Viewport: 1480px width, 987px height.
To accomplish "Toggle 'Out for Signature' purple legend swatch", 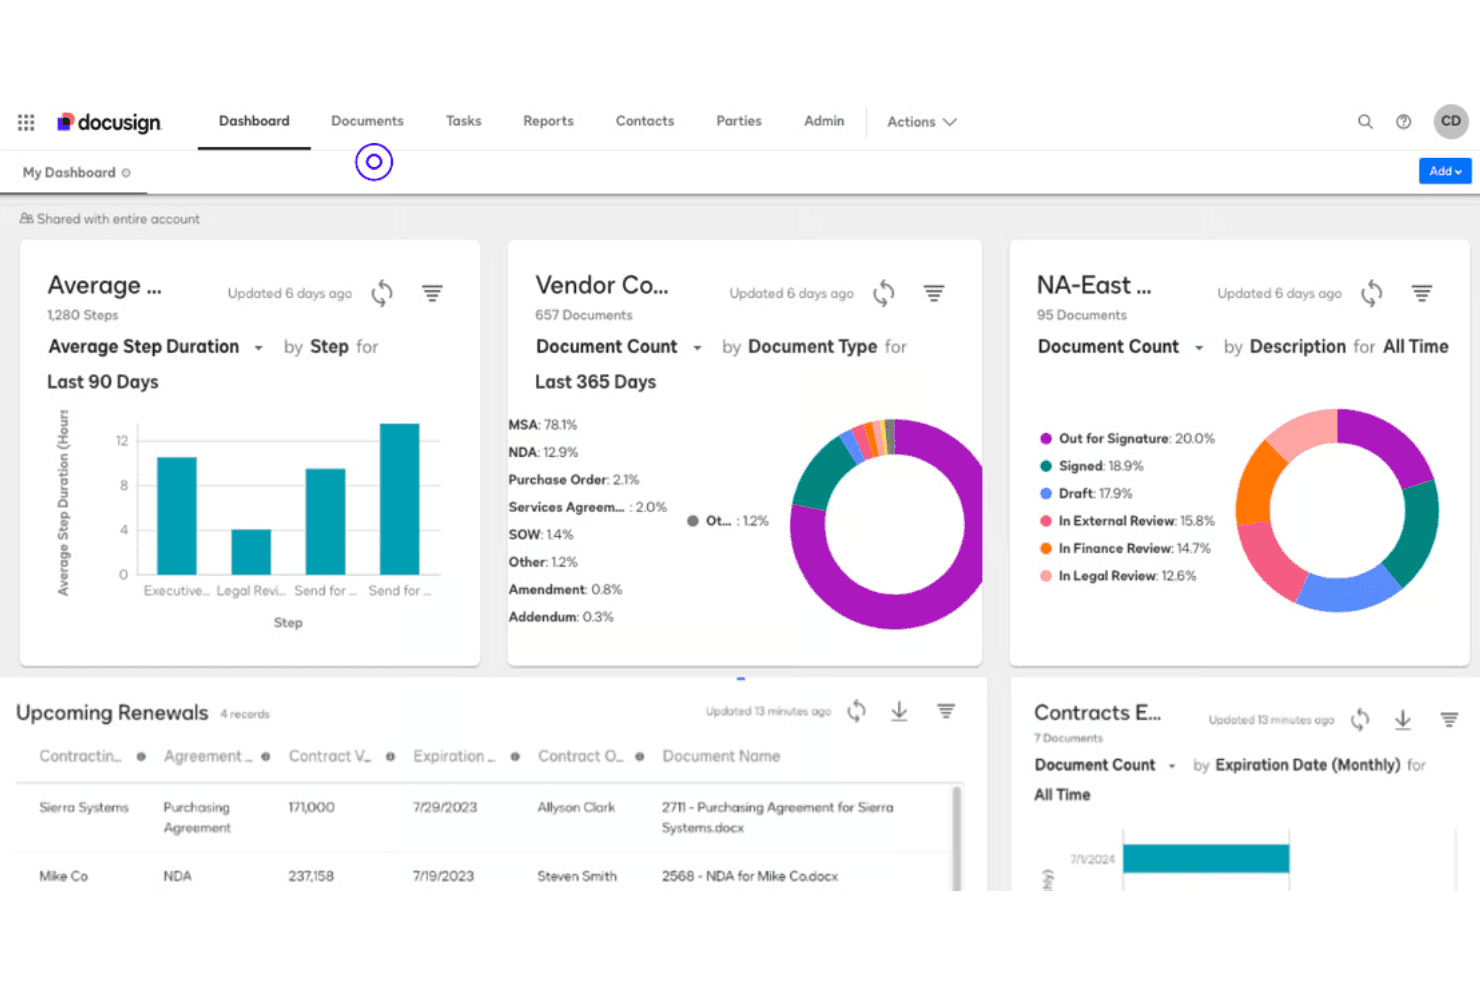I will (1046, 439).
